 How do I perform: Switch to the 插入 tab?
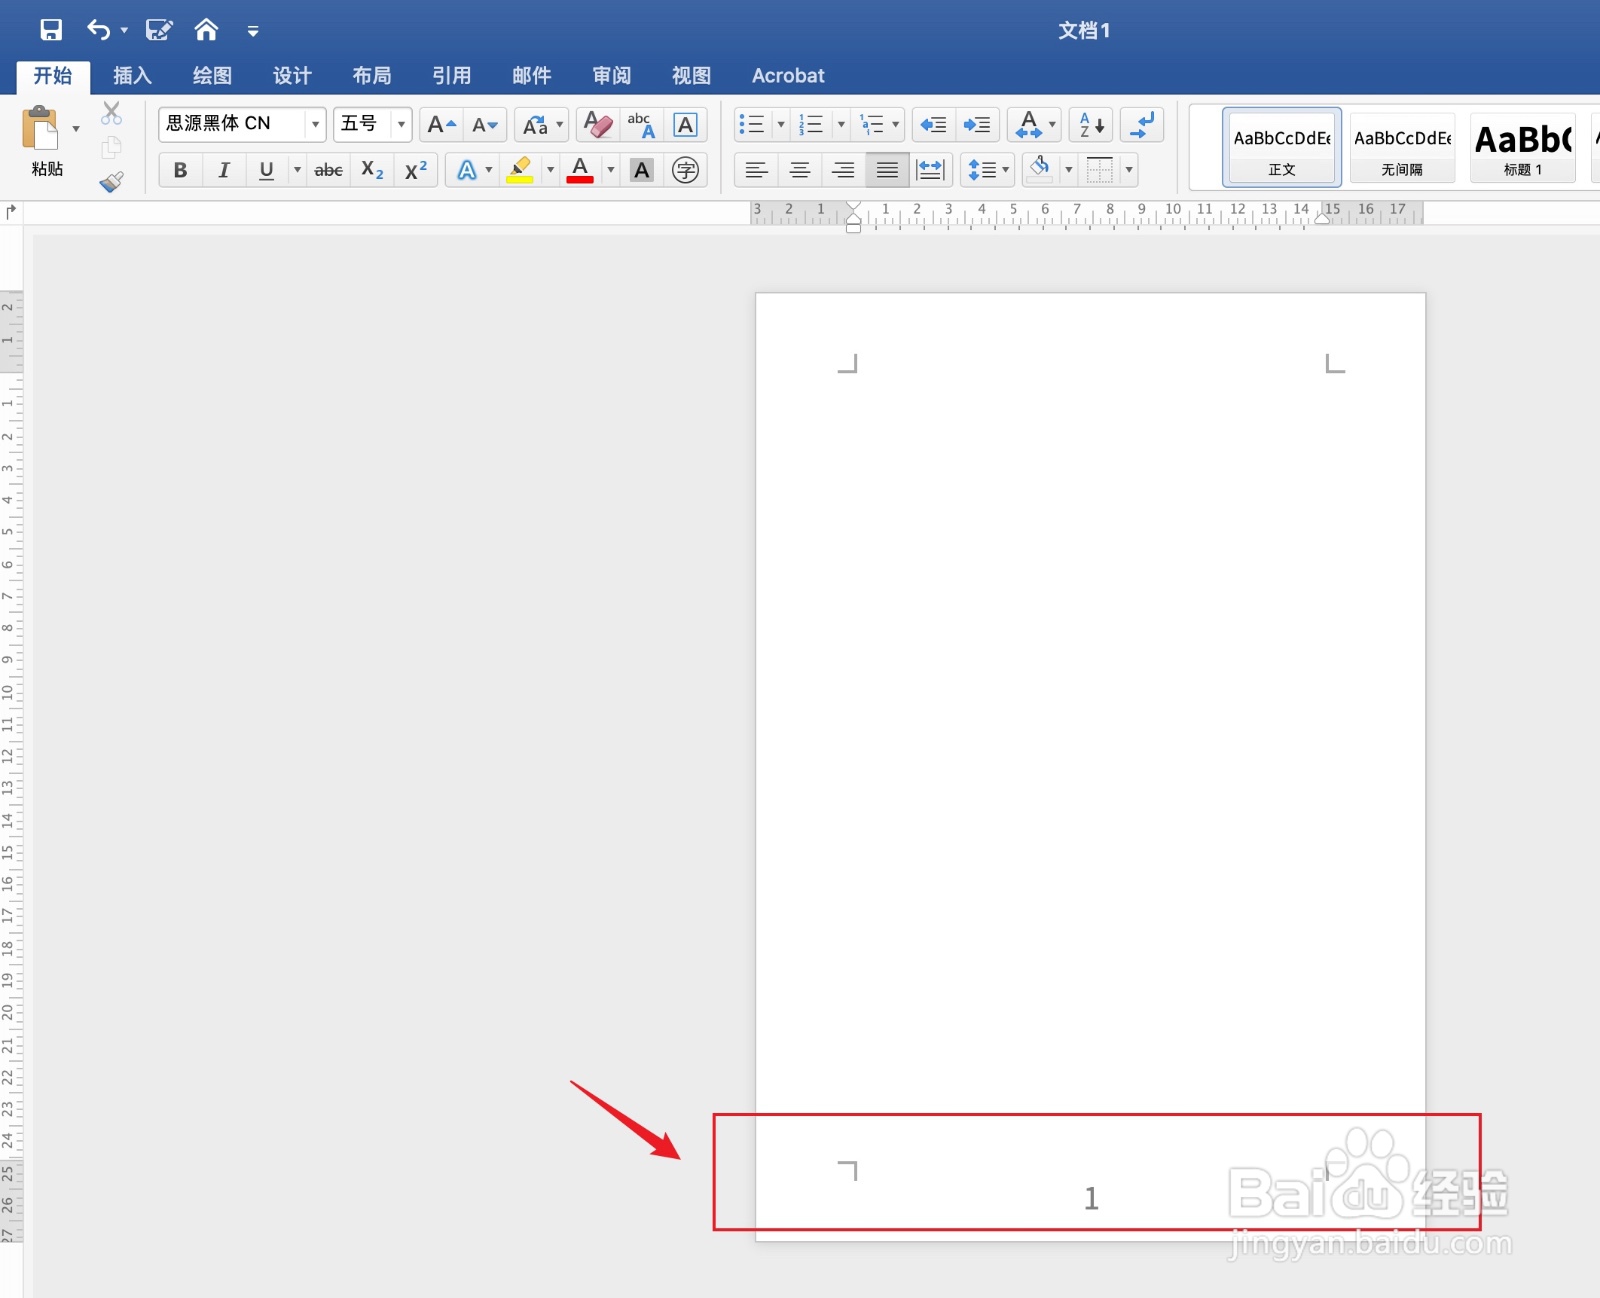132,76
